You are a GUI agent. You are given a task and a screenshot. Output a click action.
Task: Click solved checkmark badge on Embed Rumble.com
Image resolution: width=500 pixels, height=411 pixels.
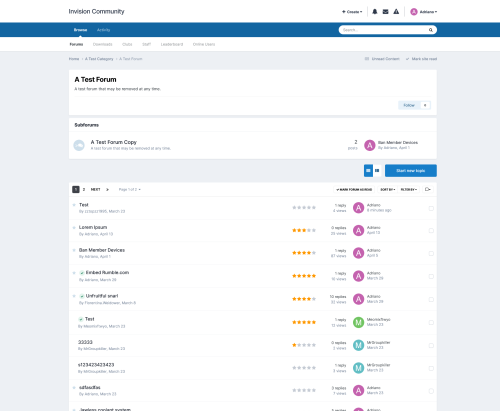click(82, 273)
